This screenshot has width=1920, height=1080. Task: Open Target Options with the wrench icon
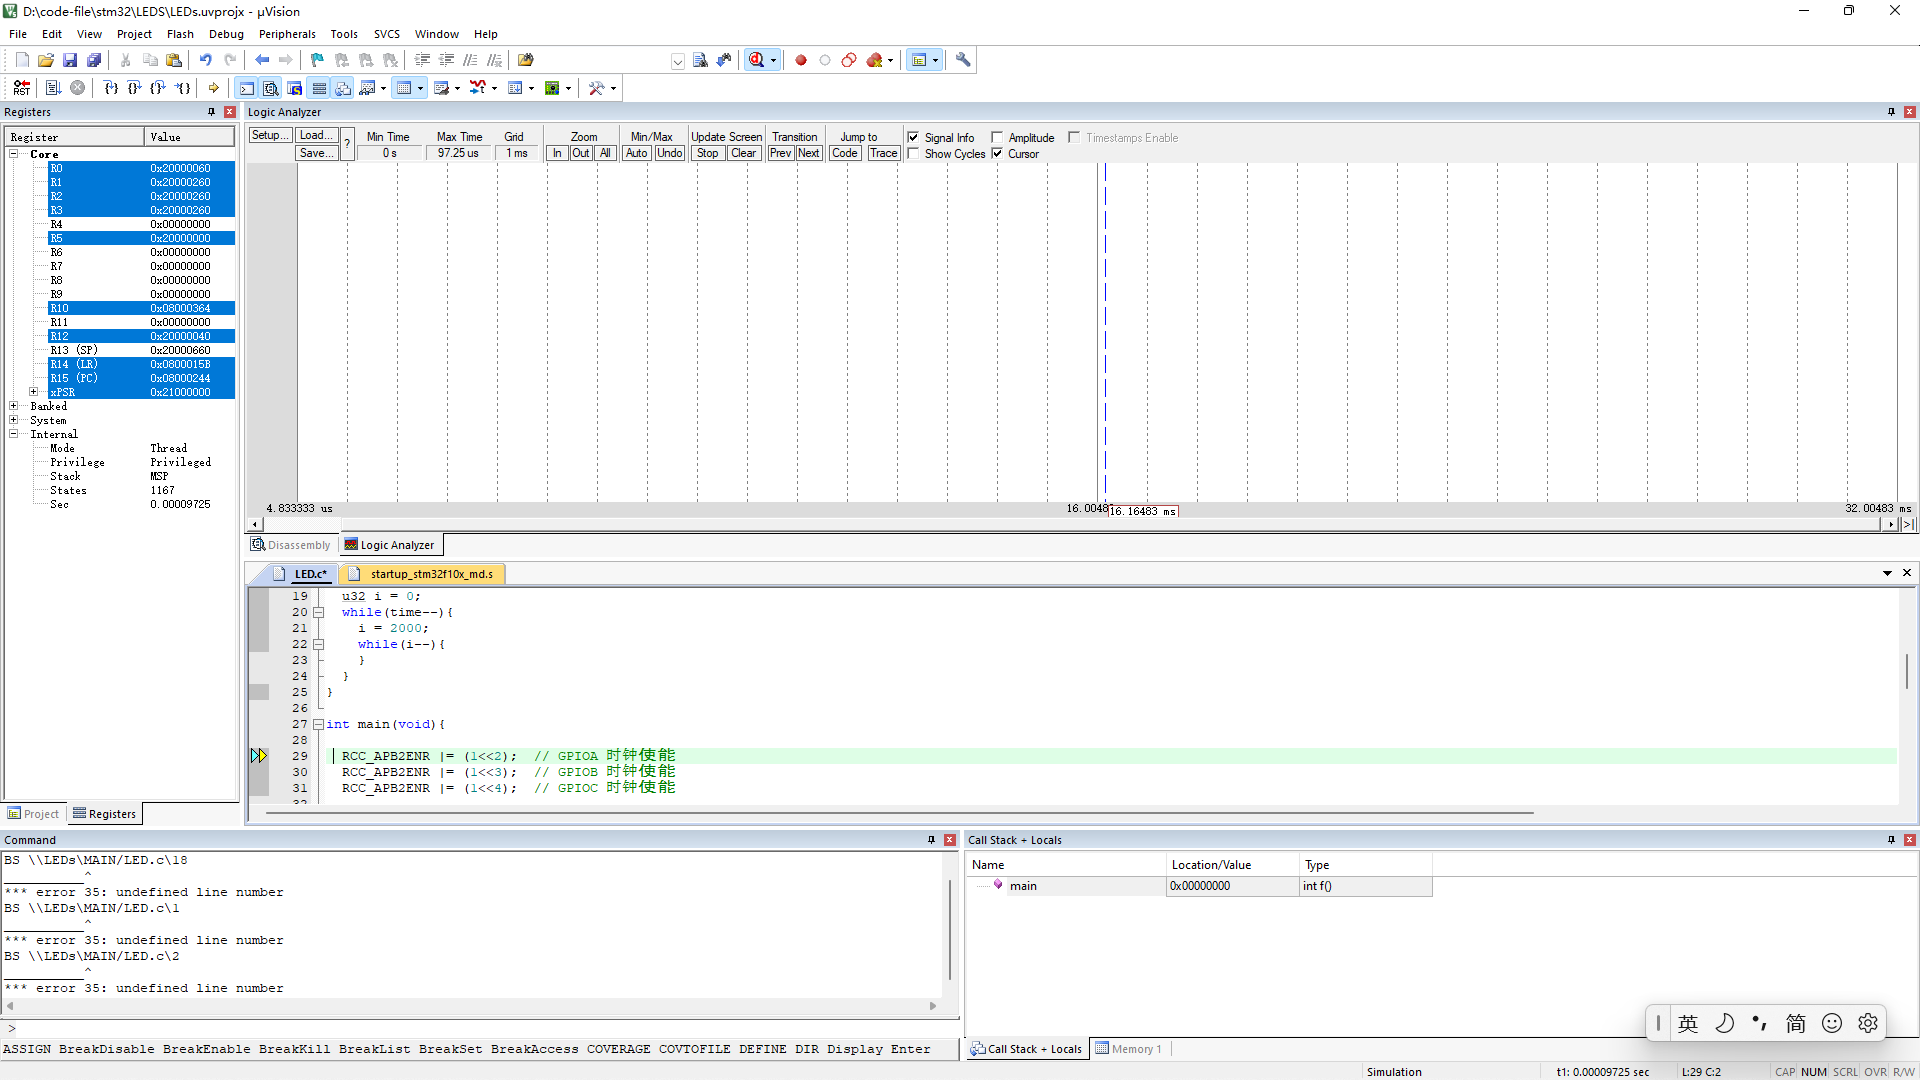pos(963,60)
